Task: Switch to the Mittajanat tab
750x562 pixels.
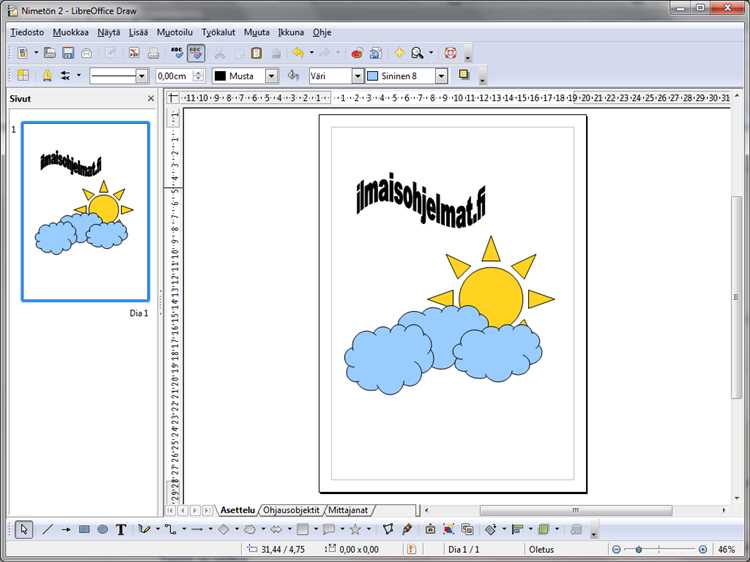Action: coord(348,510)
